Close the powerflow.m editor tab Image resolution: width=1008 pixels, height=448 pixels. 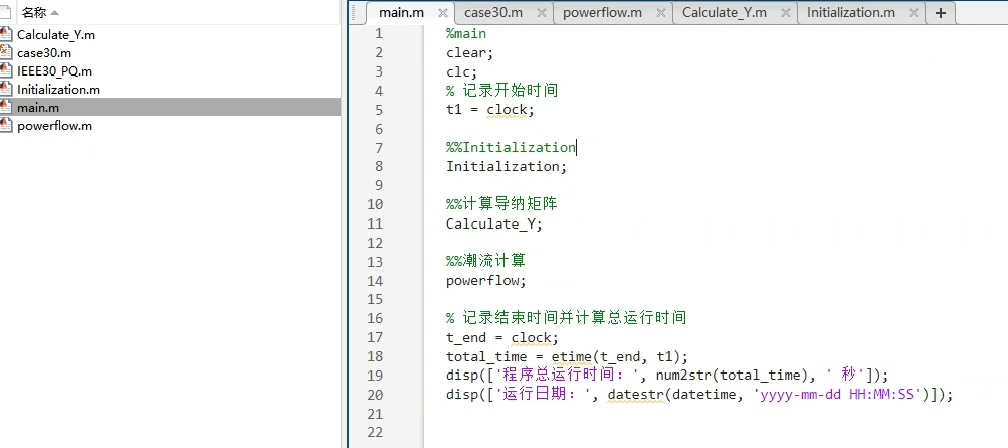tap(660, 13)
